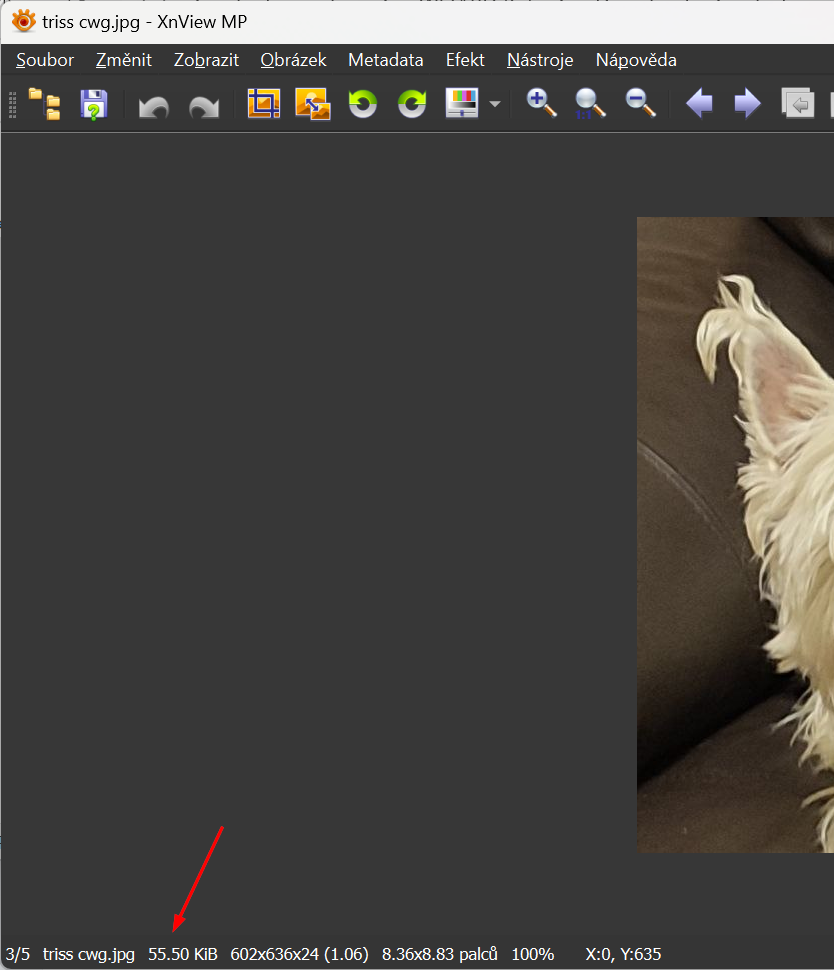834x970 pixels.
Task: Open the file browser icon
Action: (44, 104)
